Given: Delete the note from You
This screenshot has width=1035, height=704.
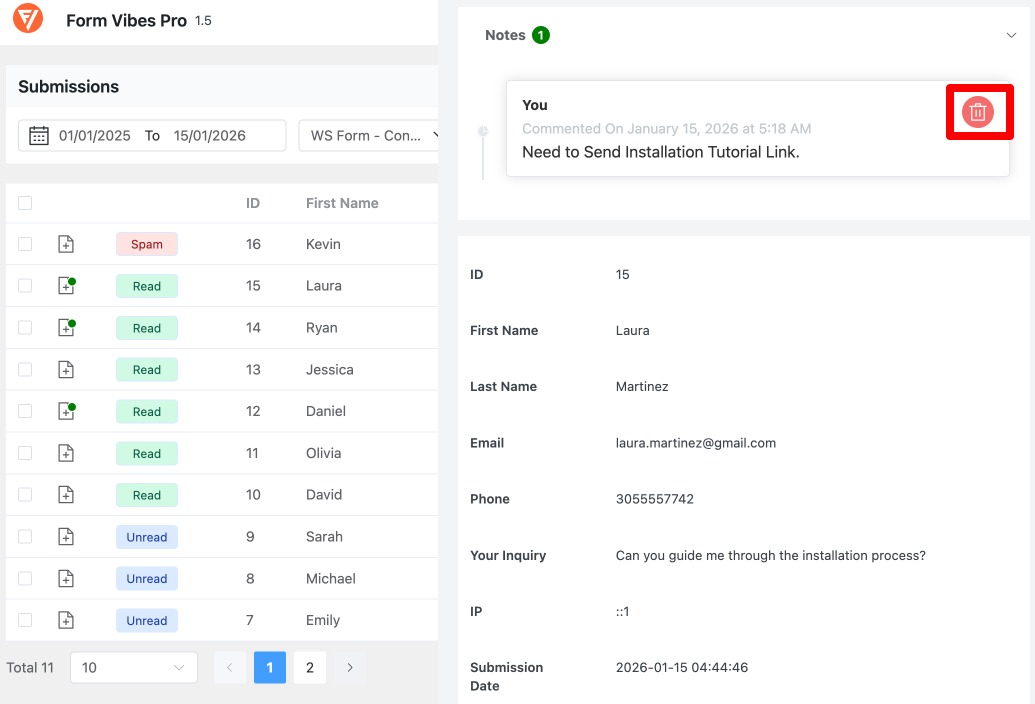Looking at the screenshot, I should (979, 112).
